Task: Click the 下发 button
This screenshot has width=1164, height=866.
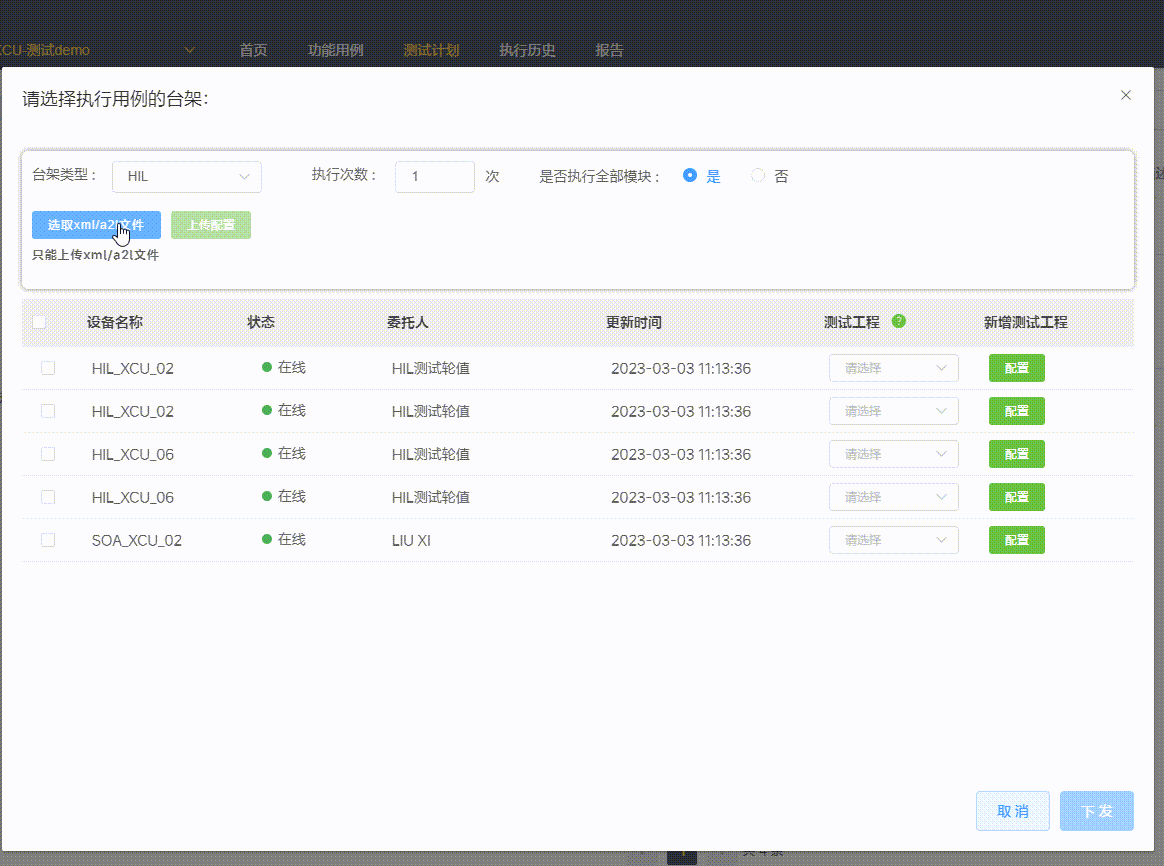Action: tap(1096, 811)
